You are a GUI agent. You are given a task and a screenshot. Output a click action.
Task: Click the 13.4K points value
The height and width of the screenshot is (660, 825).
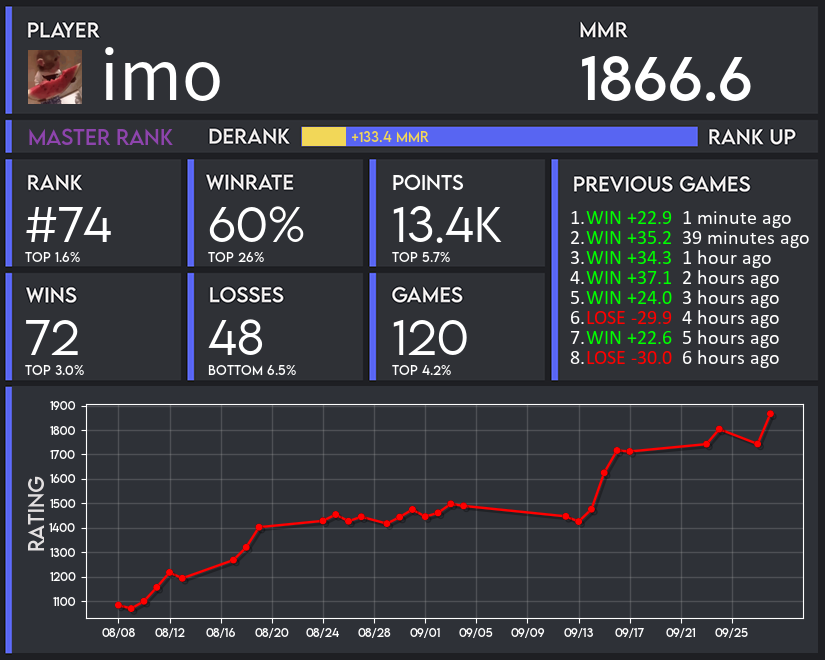[447, 225]
